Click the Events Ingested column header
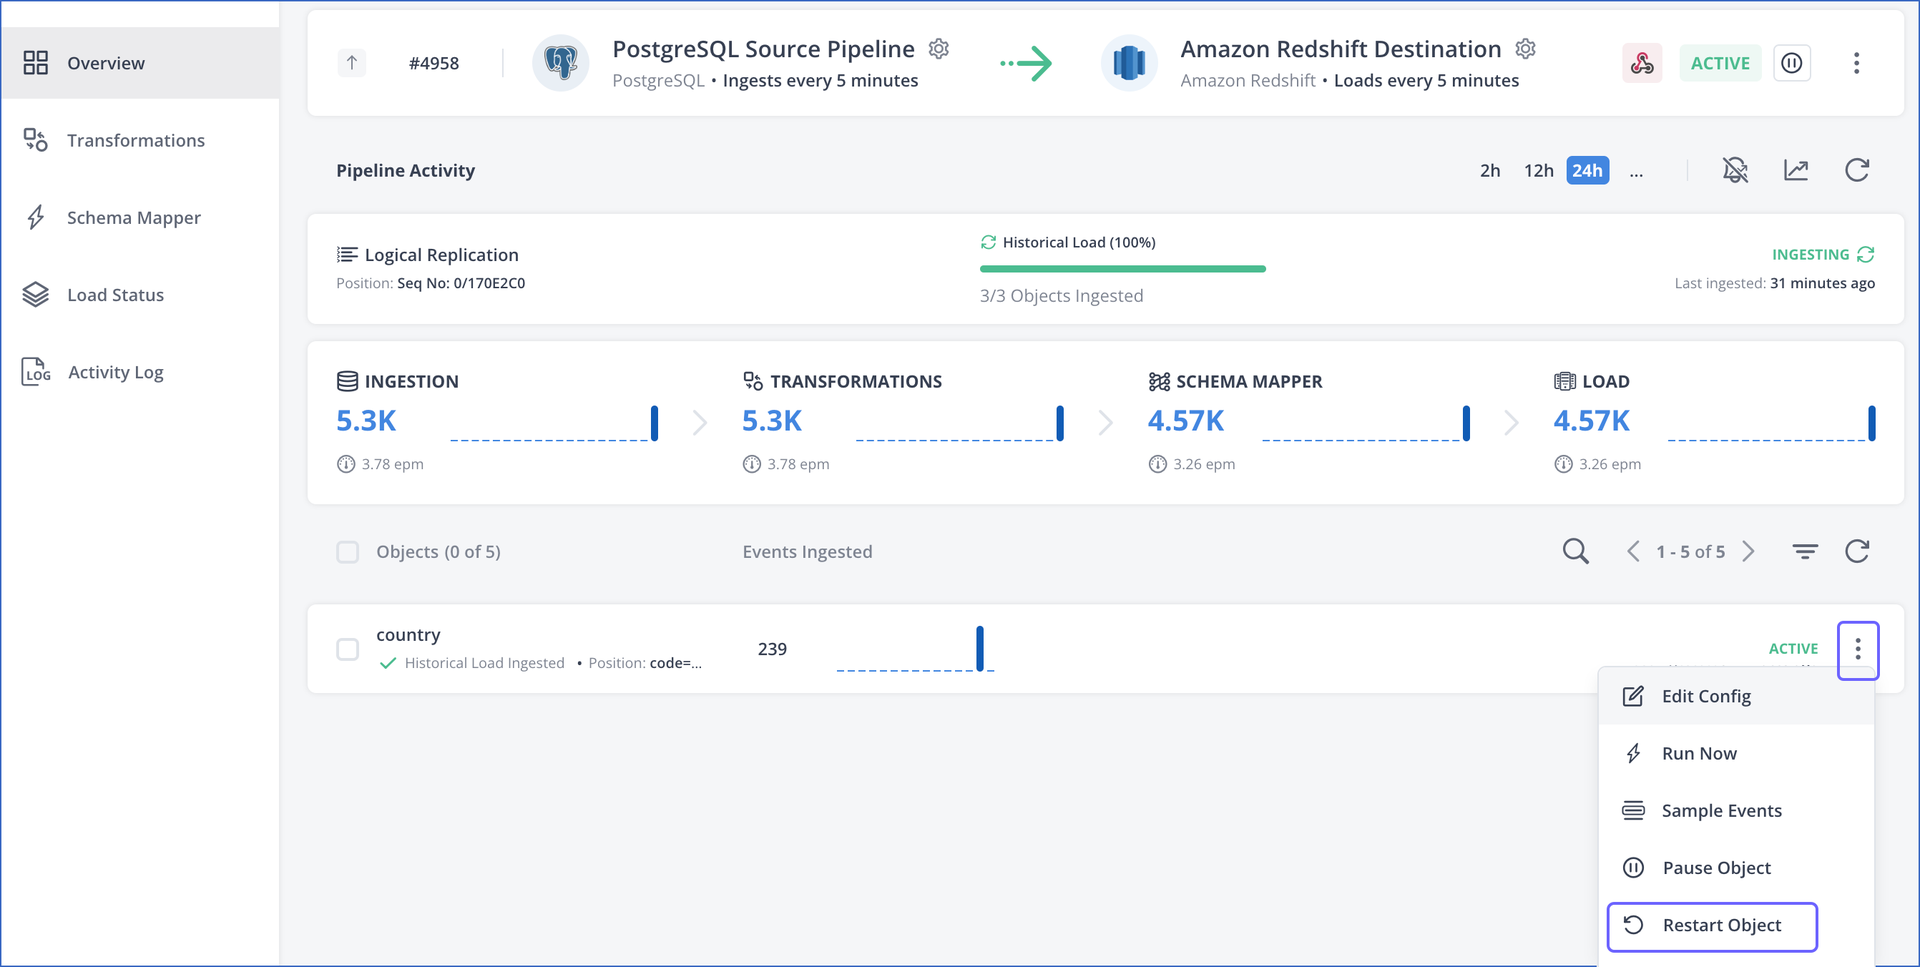The width and height of the screenshot is (1920, 967). click(807, 552)
